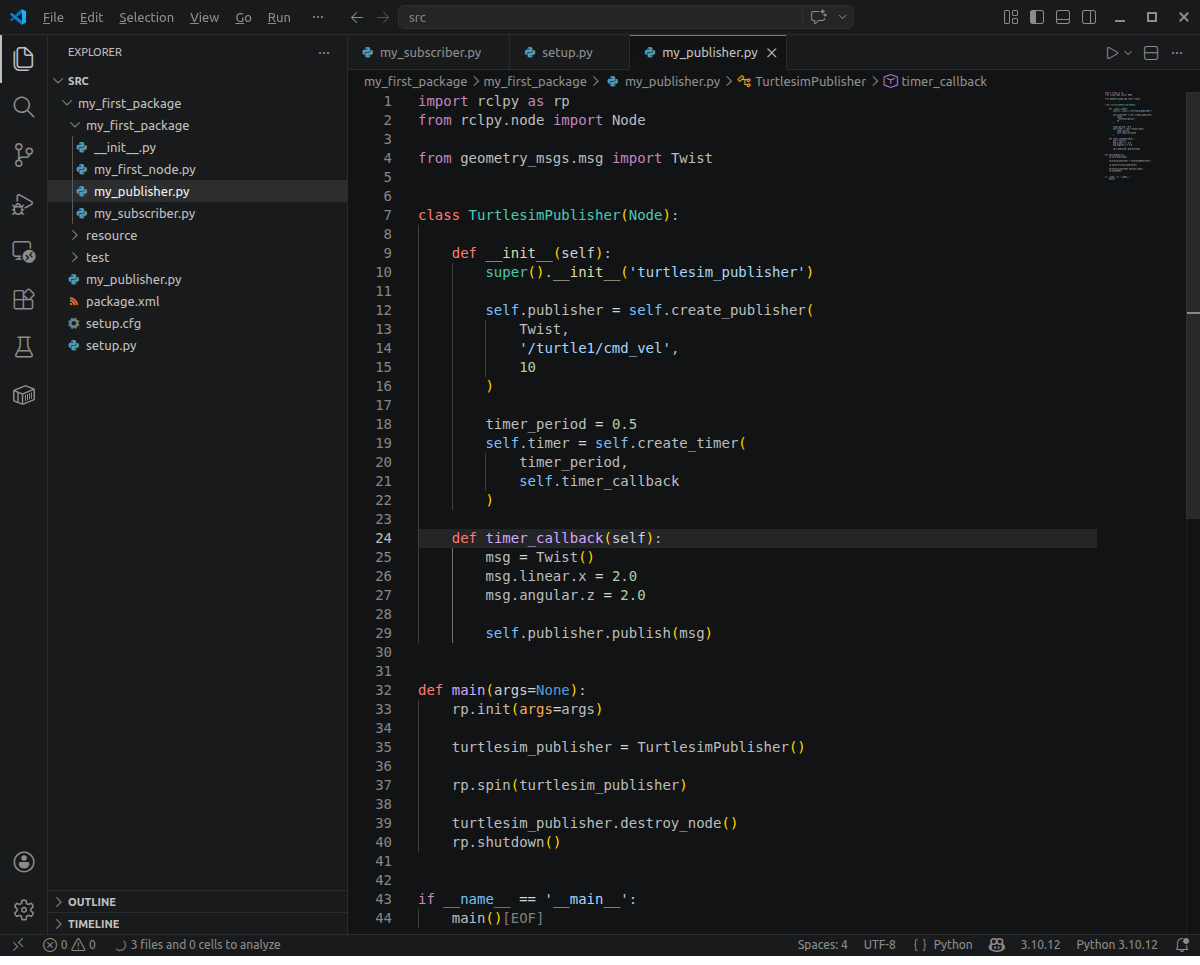Open the Copilot chat icon

pyautogui.click(x=818, y=17)
